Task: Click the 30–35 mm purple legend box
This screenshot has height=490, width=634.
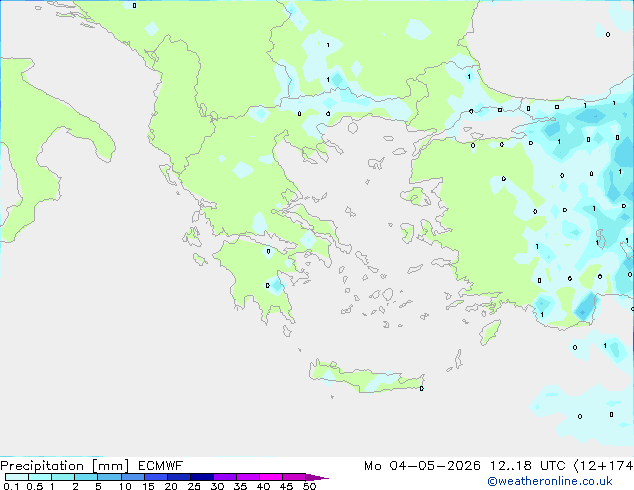Action: pyautogui.click(x=224, y=477)
